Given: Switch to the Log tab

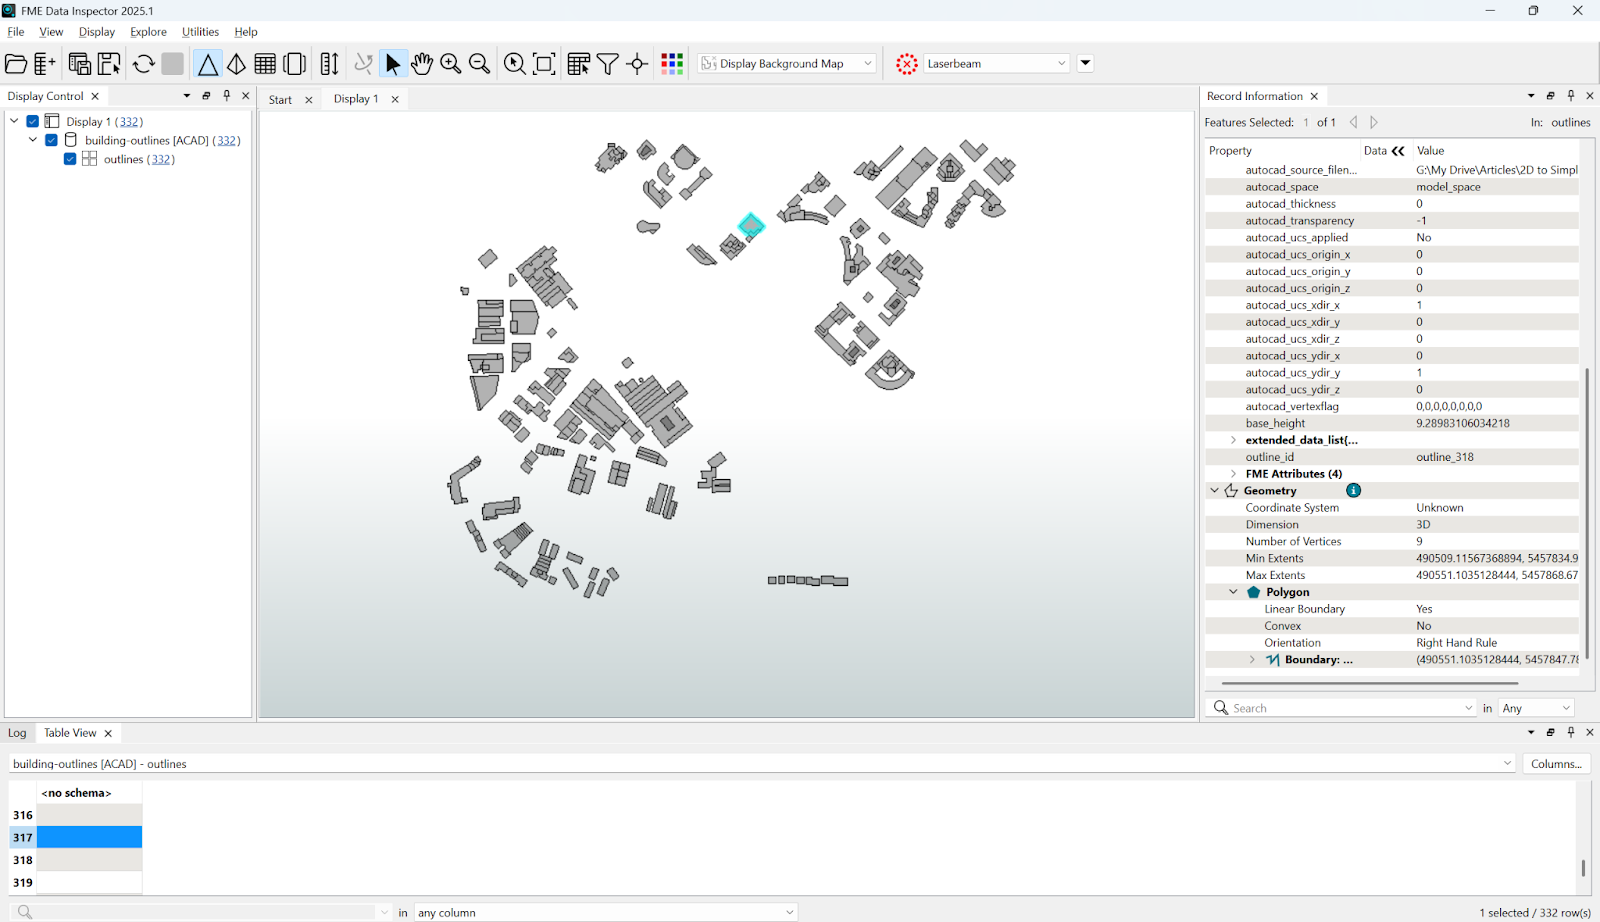Looking at the screenshot, I should [16, 733].
